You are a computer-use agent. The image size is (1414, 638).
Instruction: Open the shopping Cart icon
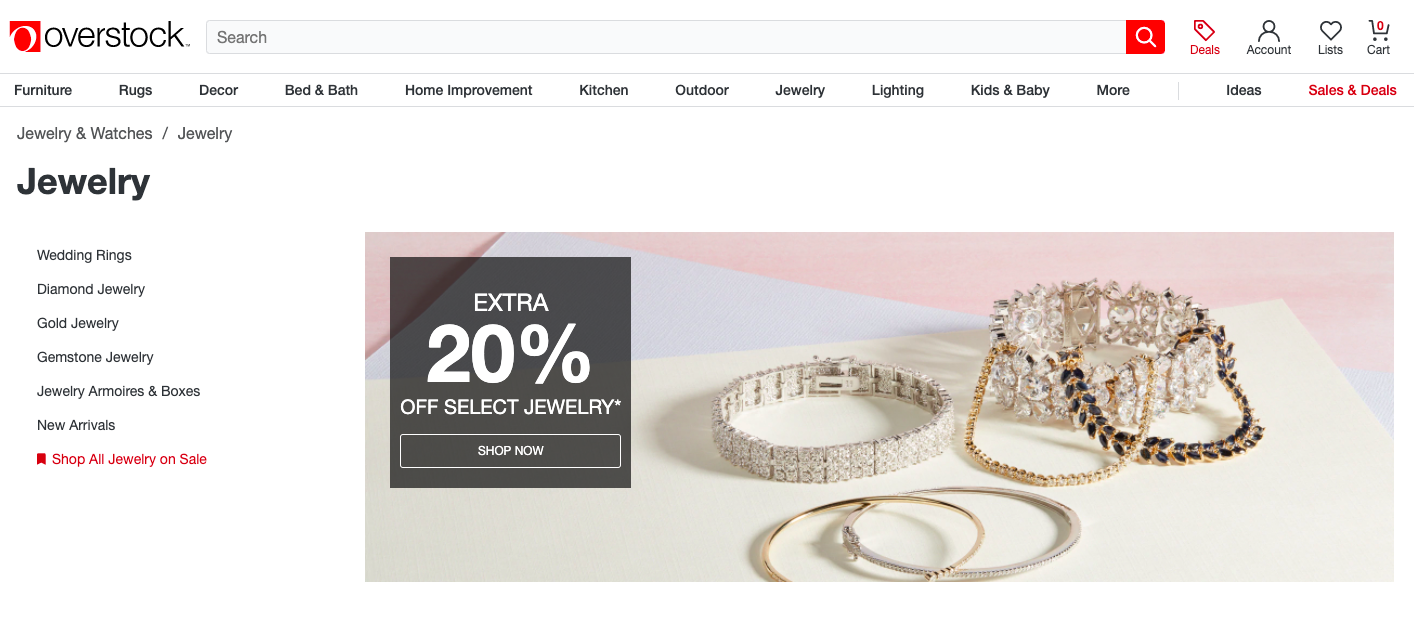point(1379,30)
